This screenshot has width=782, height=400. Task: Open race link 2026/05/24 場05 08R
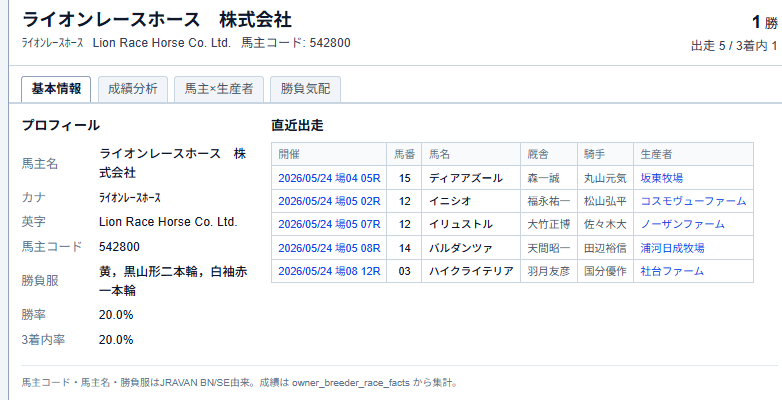pyautogui.click(x=329, y=248)
